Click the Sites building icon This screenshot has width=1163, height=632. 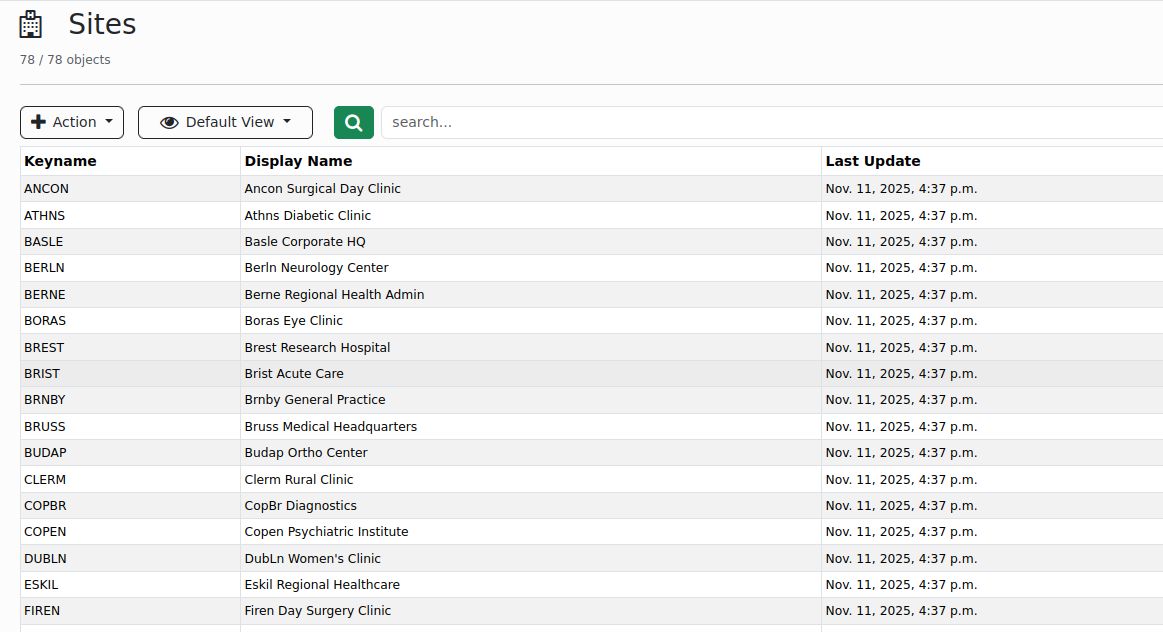coord(31,25)
